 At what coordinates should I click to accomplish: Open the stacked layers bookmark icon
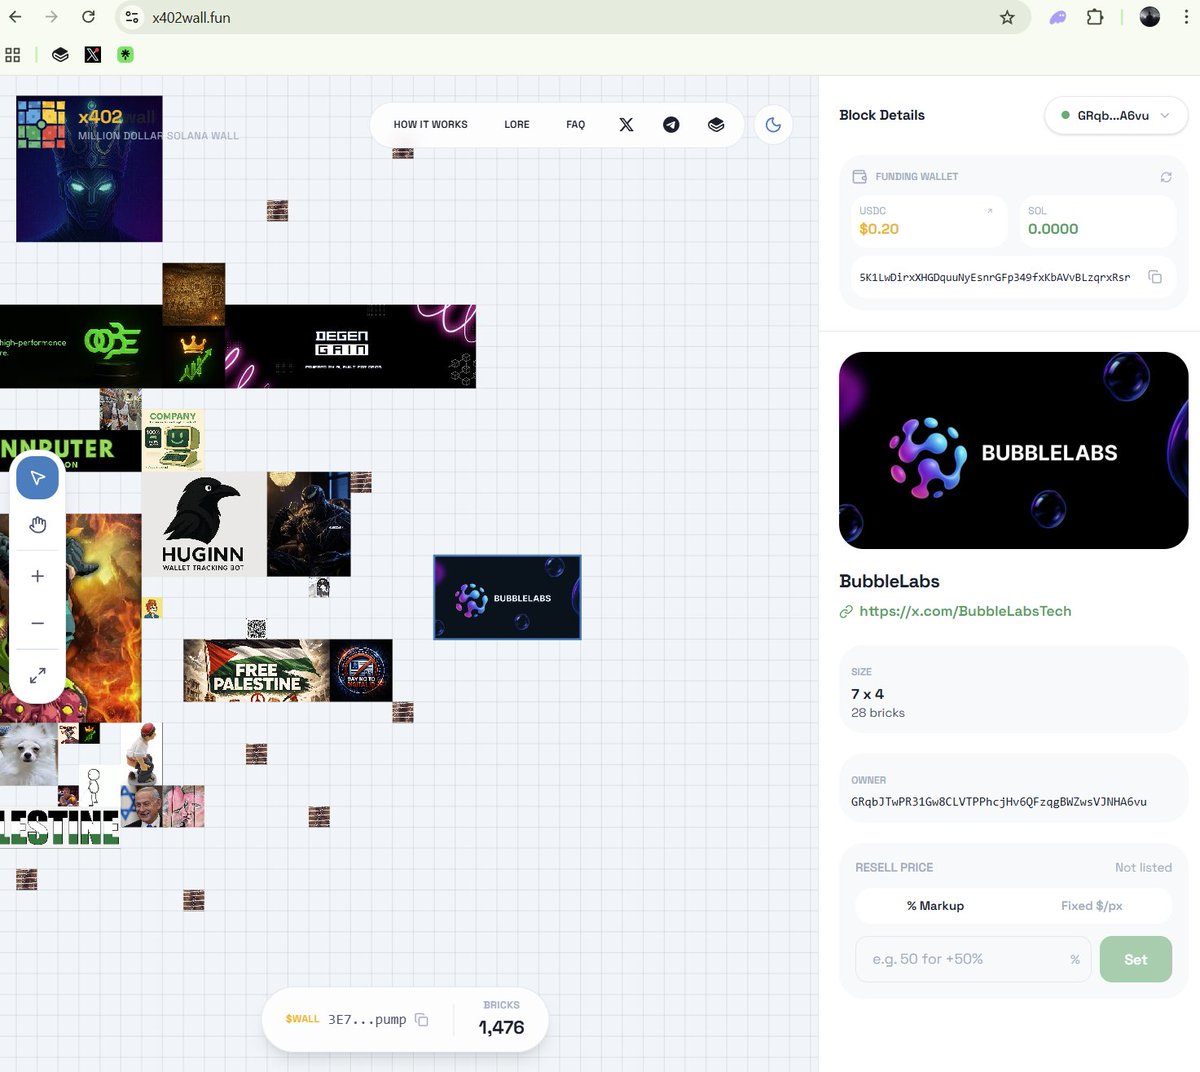61,55
